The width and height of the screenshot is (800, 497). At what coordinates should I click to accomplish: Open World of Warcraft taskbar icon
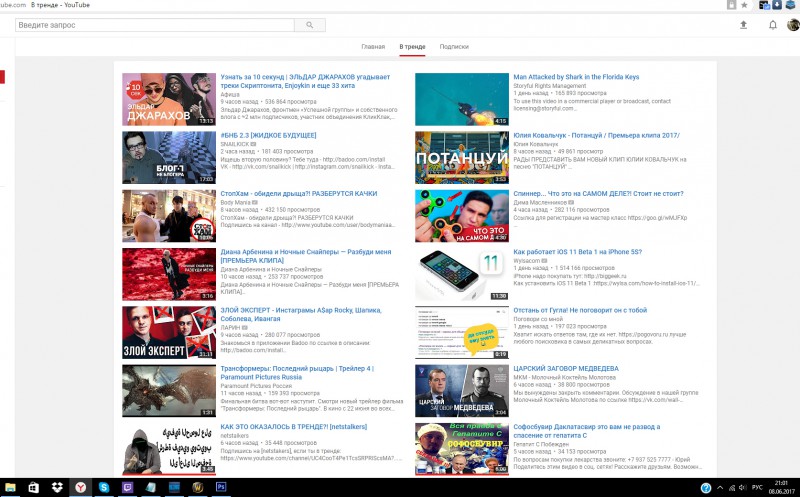point(197,487)
